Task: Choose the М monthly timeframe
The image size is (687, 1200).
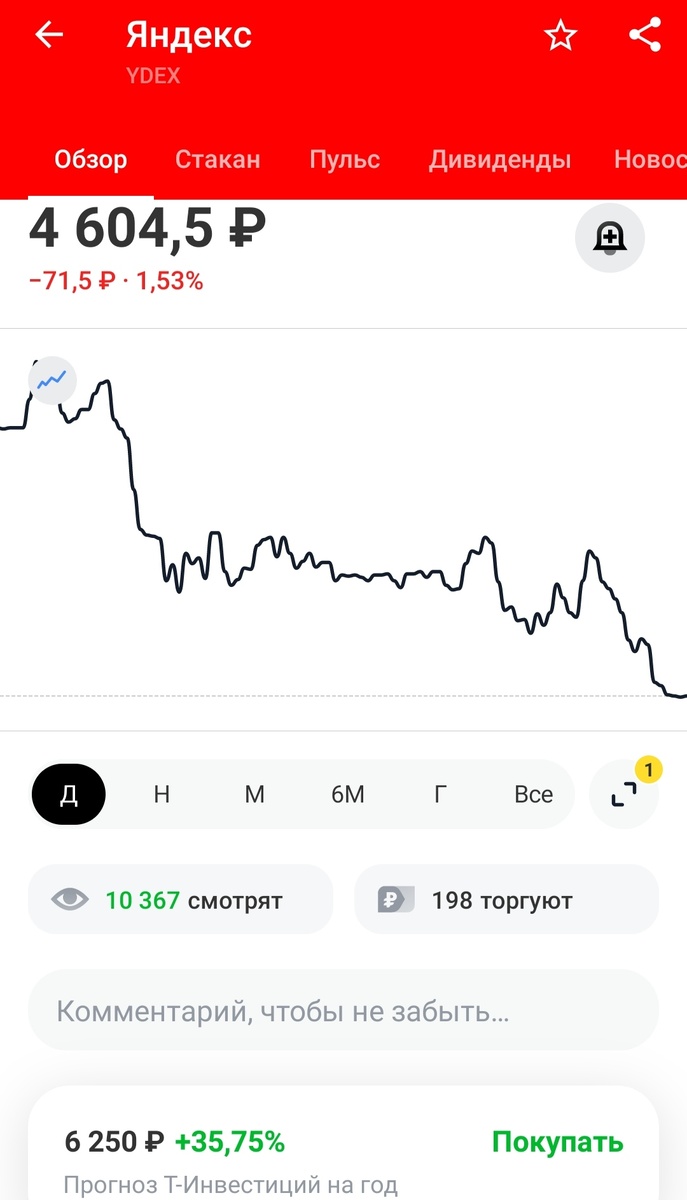Action: [x=254, y=793]
